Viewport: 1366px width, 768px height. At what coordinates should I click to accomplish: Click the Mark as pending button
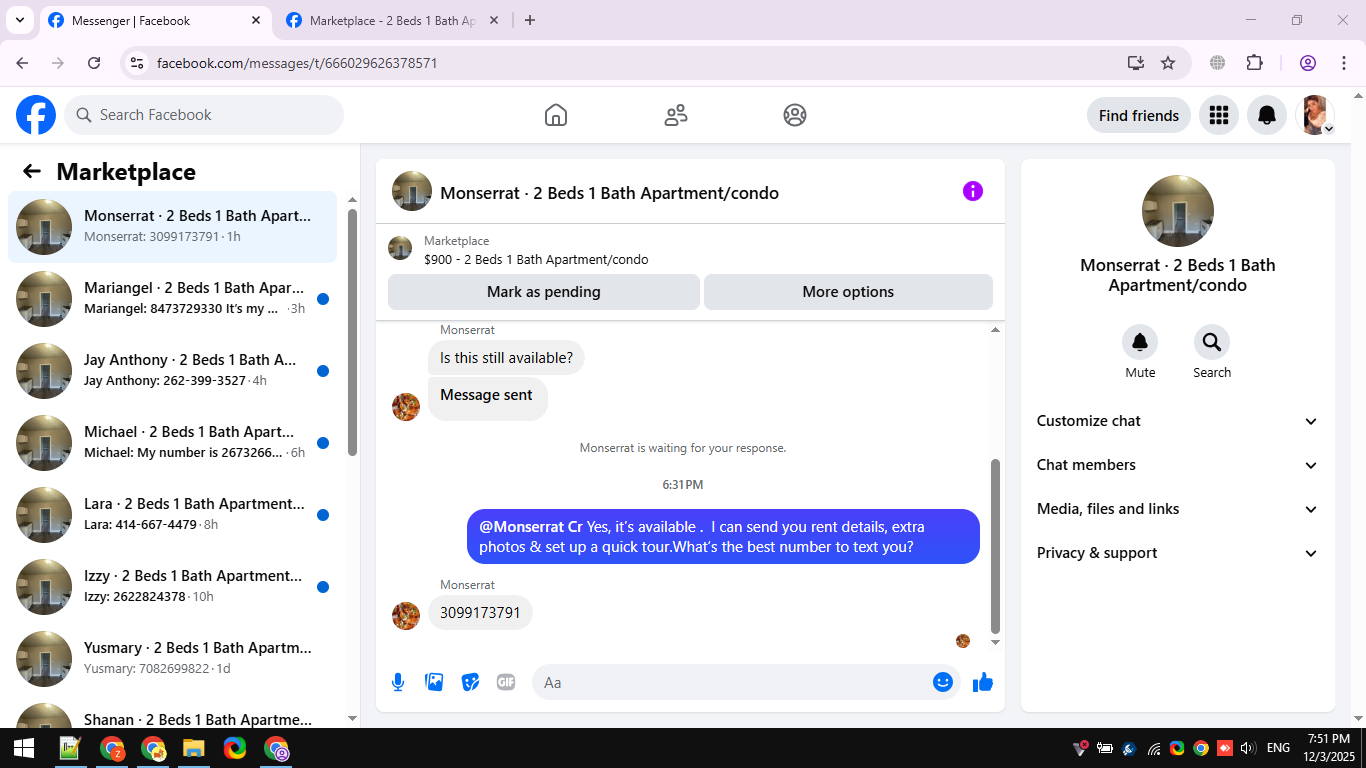click(x=544, y=292)
